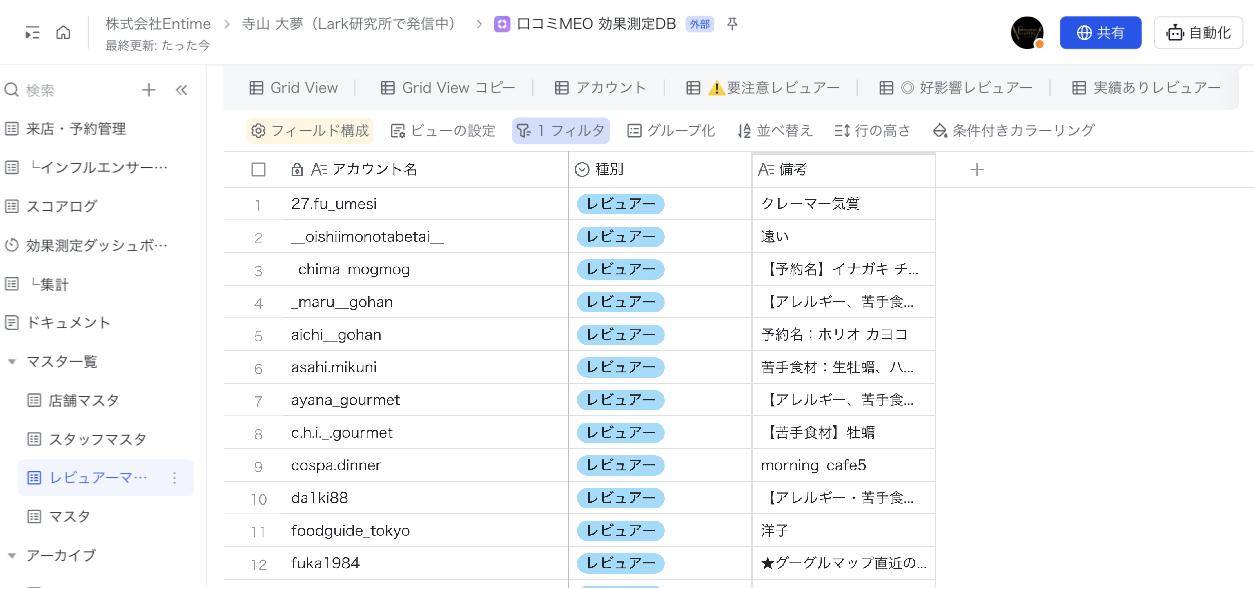Select マスタ table in sidebar

59,517
